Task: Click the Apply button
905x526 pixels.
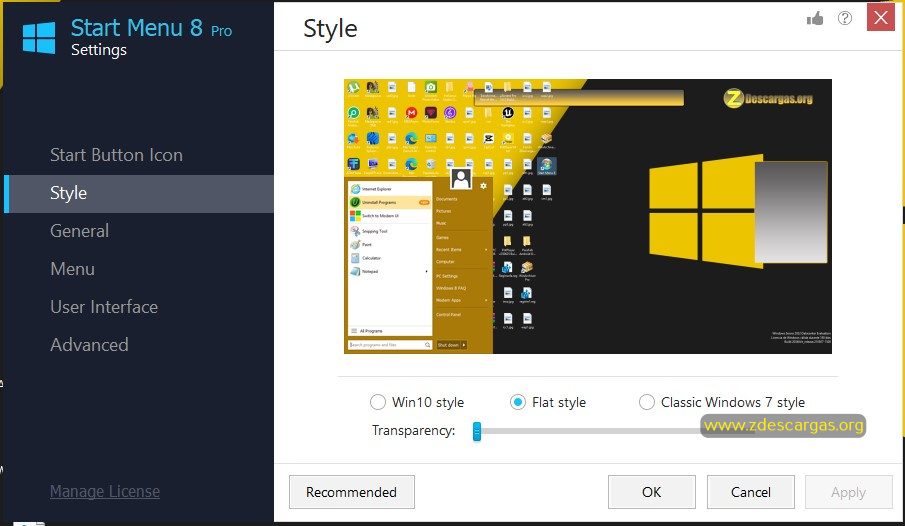Action: pyautogui.click(x=848, y=492)
